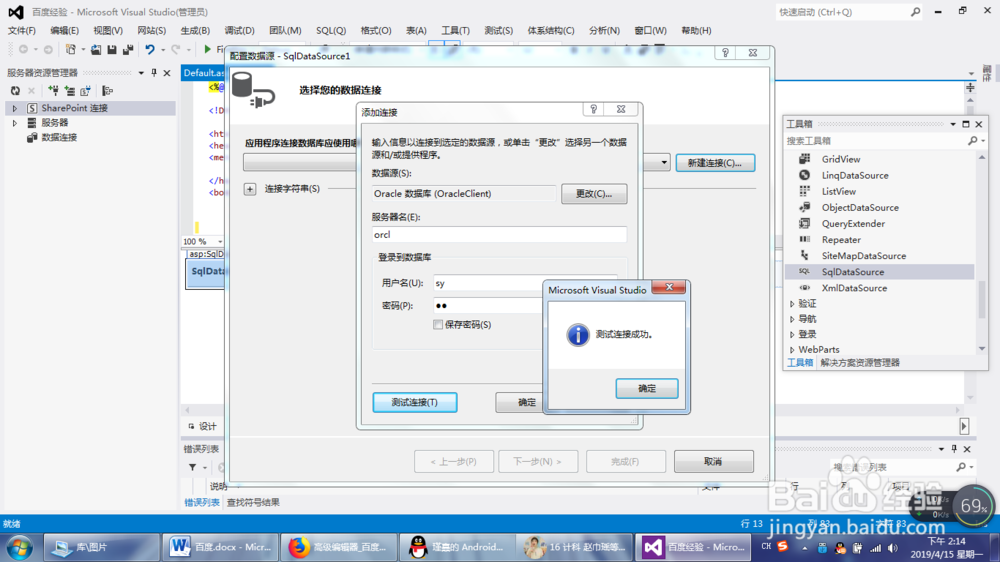Open Server Explorer window options dropdown
1000x562 pixels.
(x=141, y=73)
